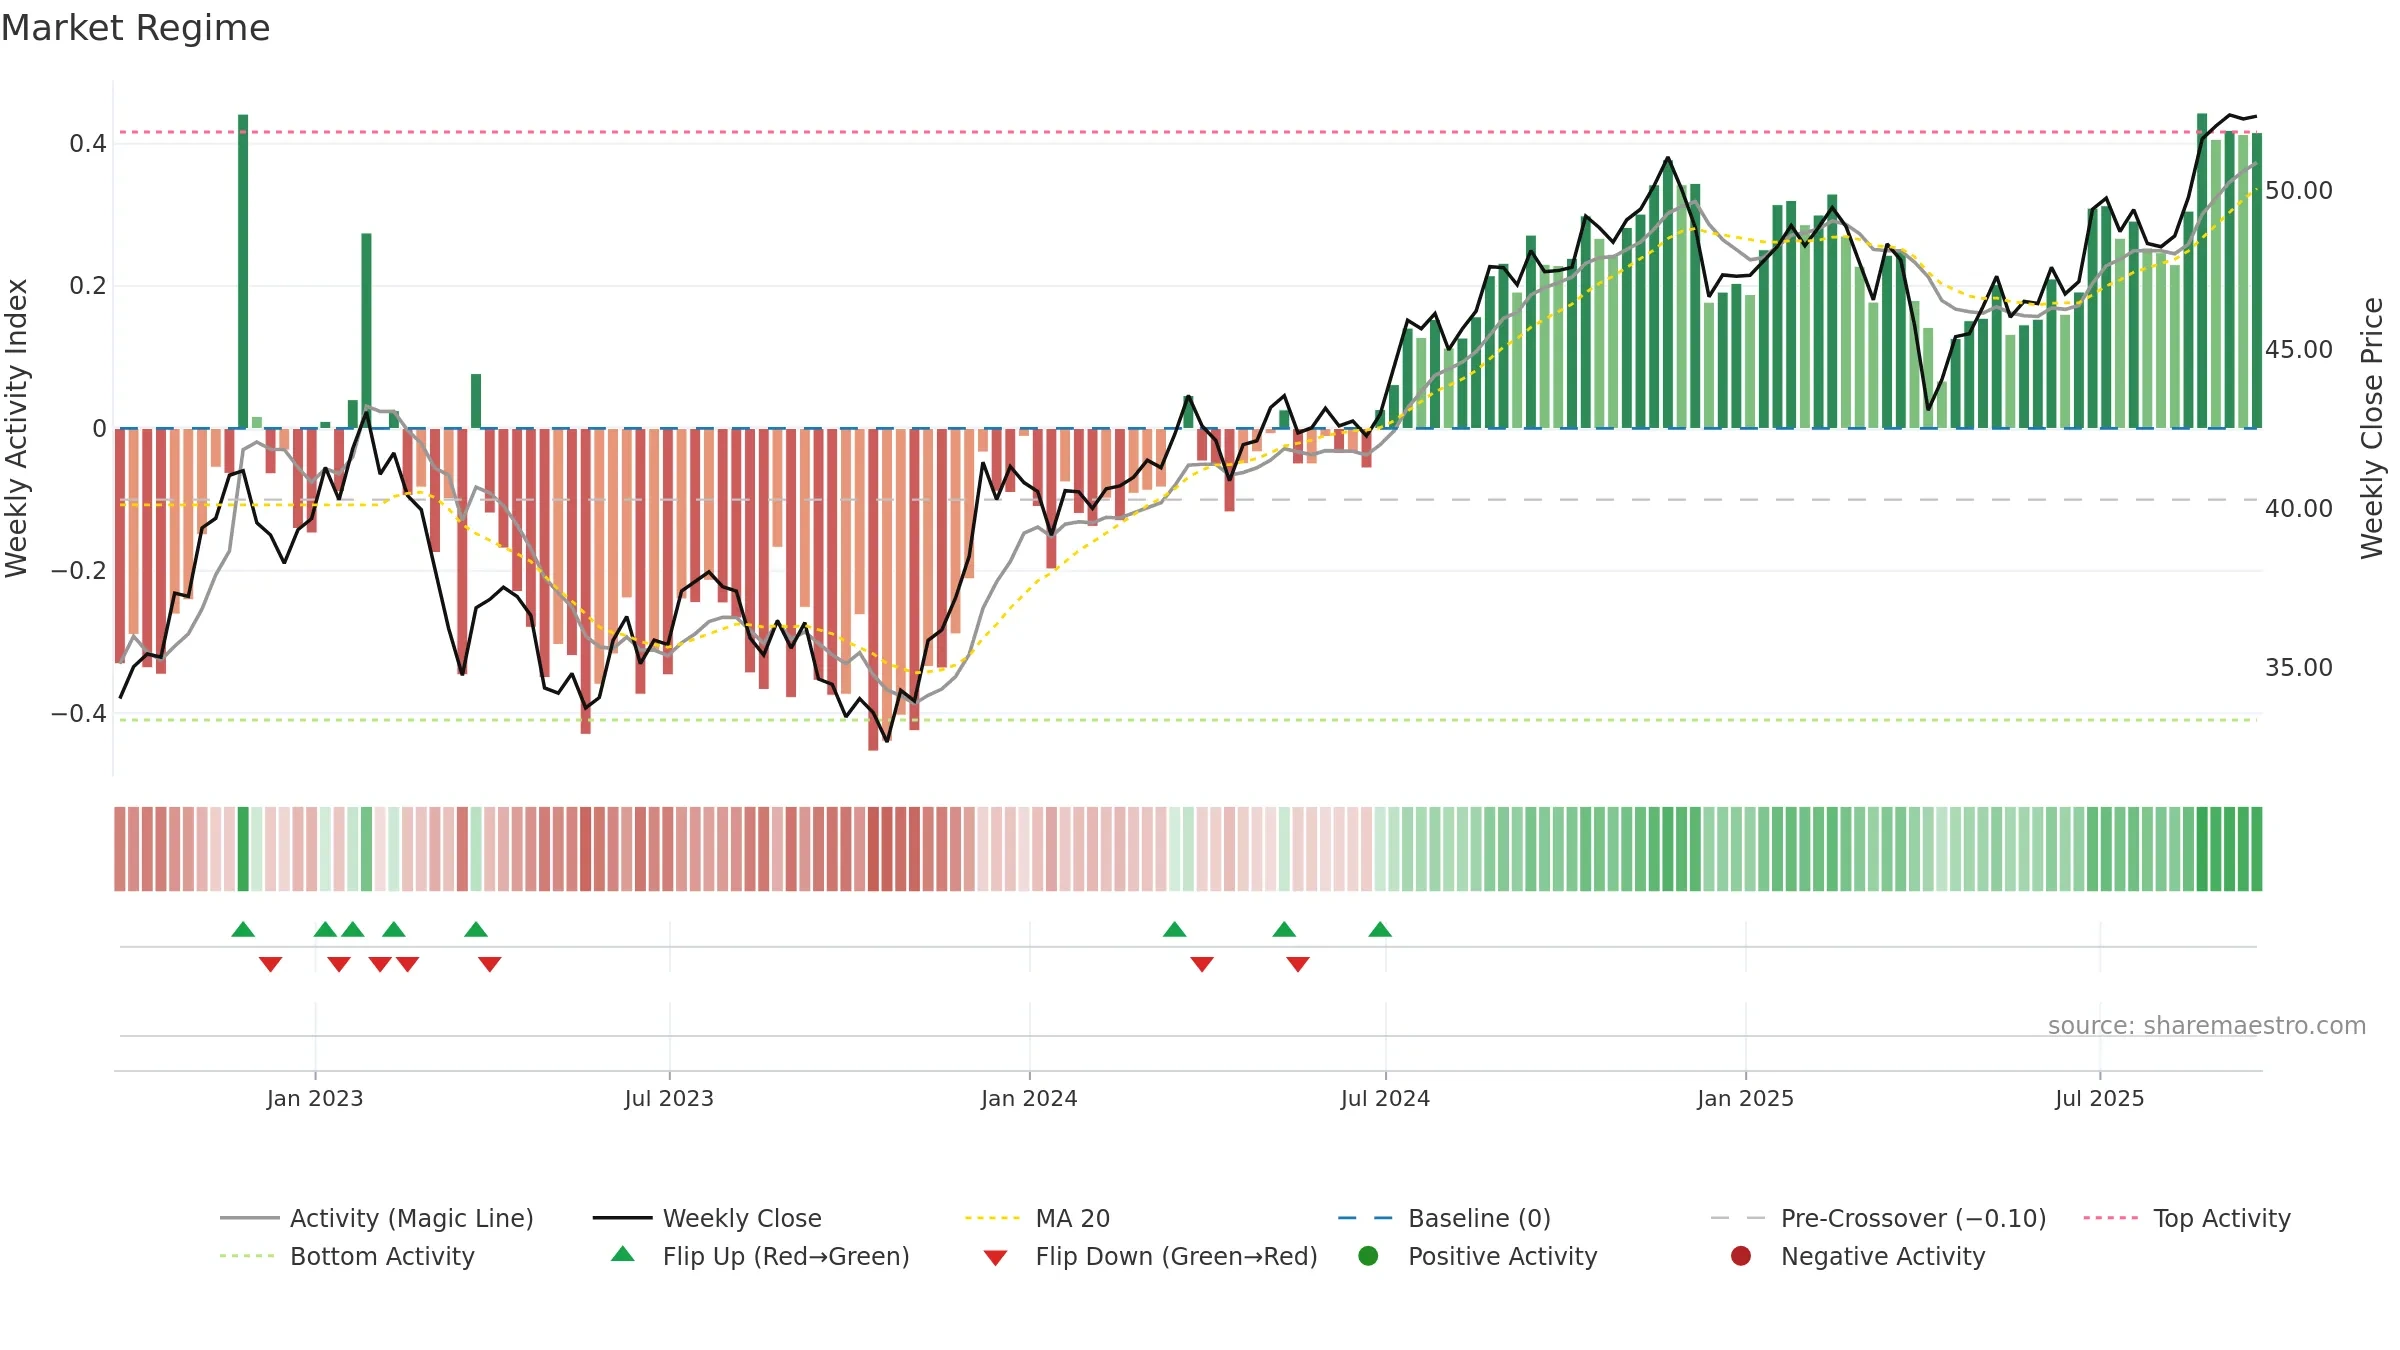Click the Positive Activity legend label
2400x1350 pixels.
(x=1503, y=1256)
